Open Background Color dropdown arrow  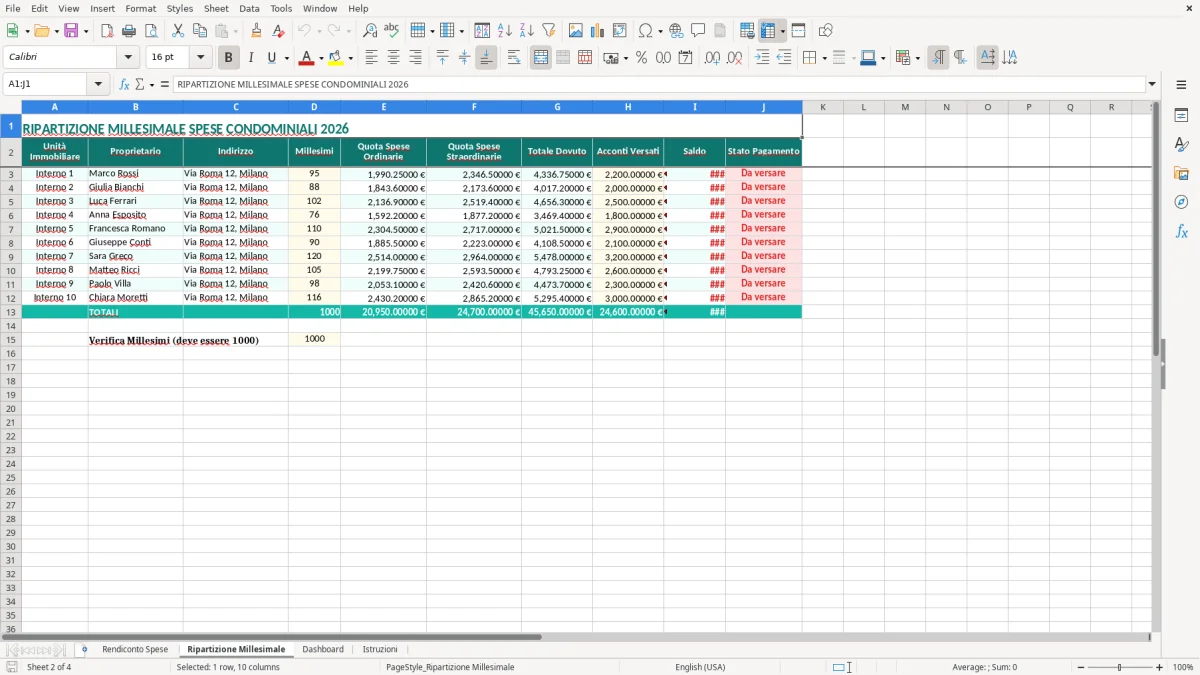pos(350,58)
